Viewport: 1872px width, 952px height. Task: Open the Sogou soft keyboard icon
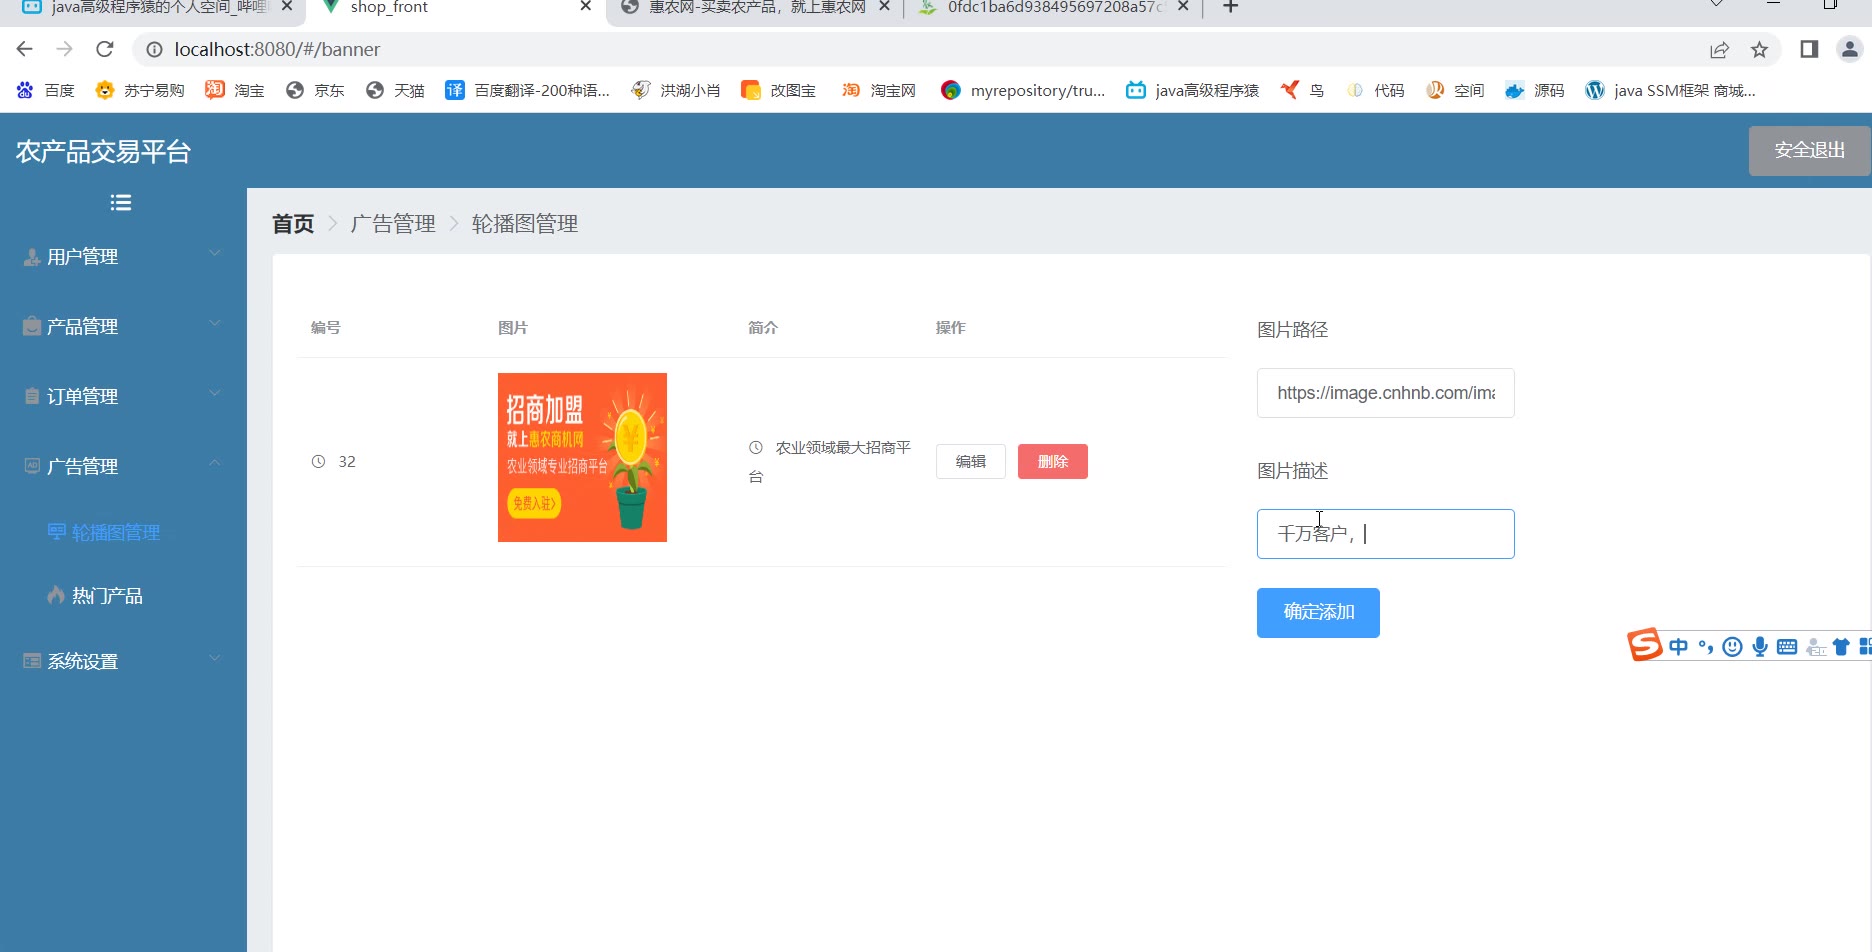tap(1787, 647)
